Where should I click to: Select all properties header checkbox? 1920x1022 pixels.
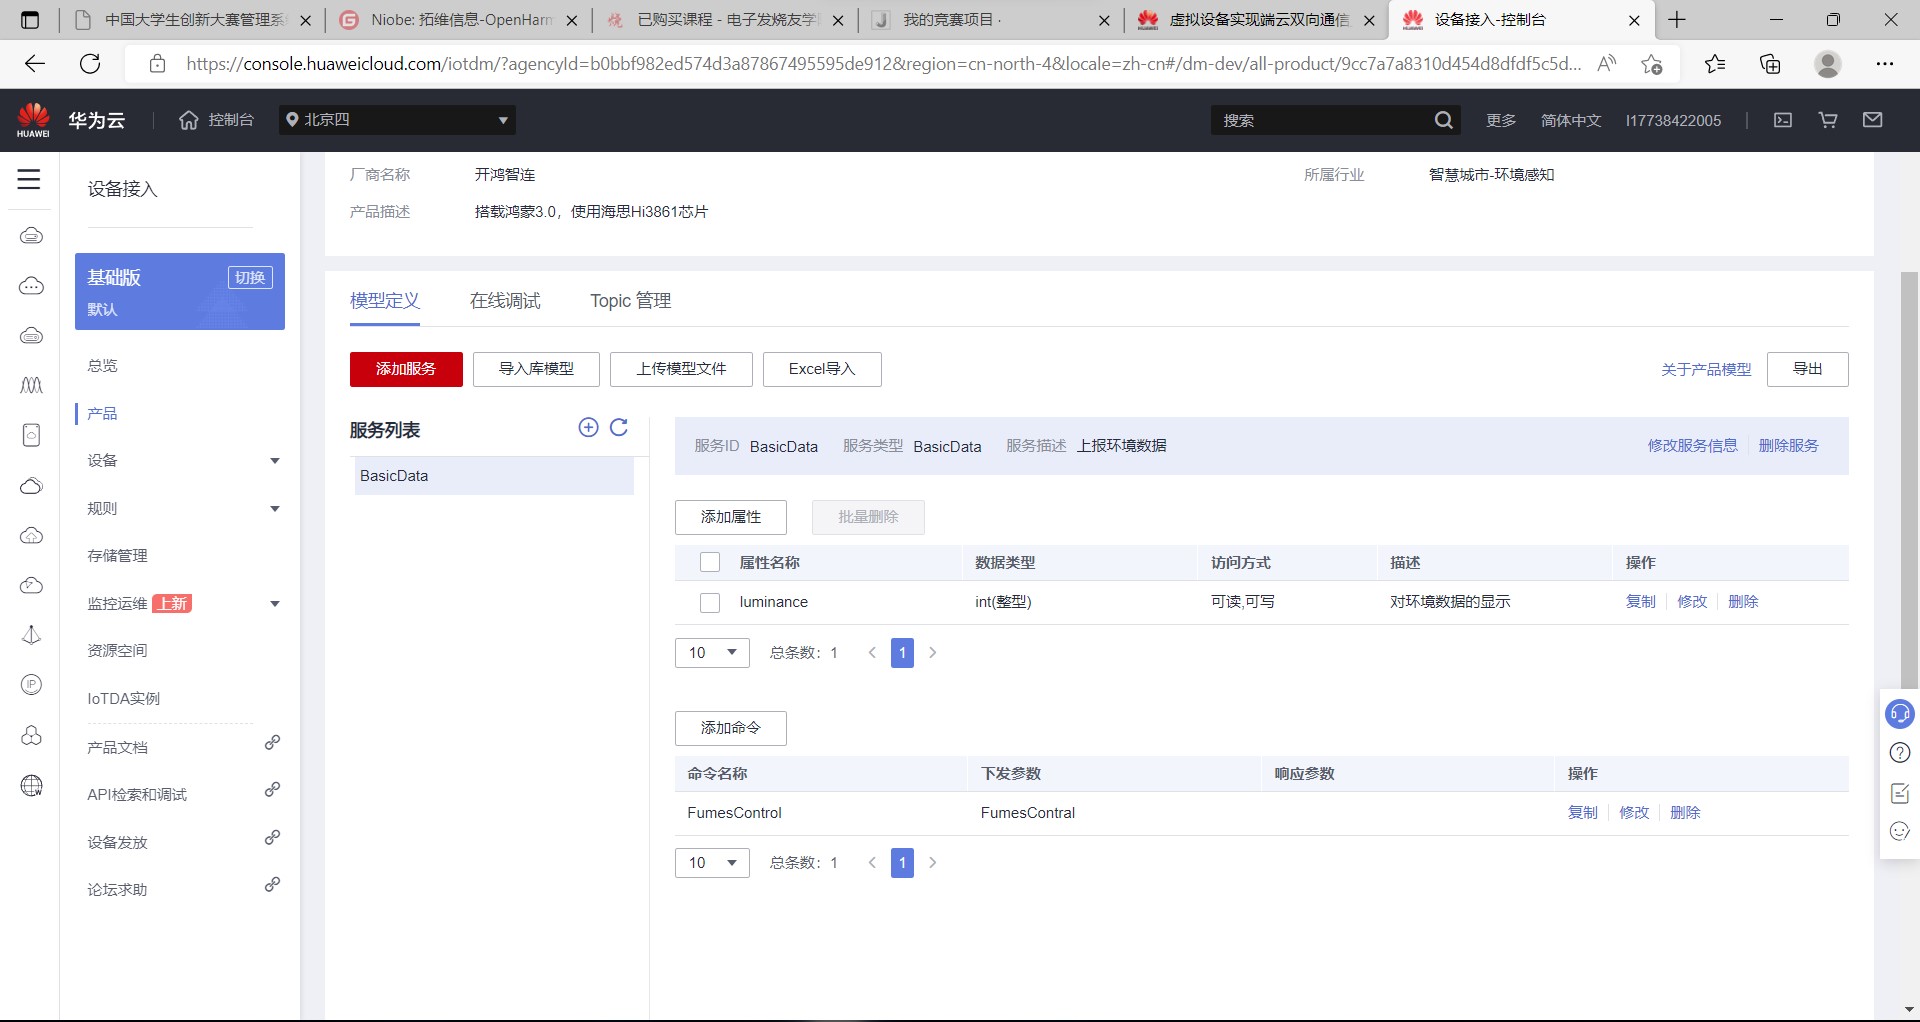point(710,562)
